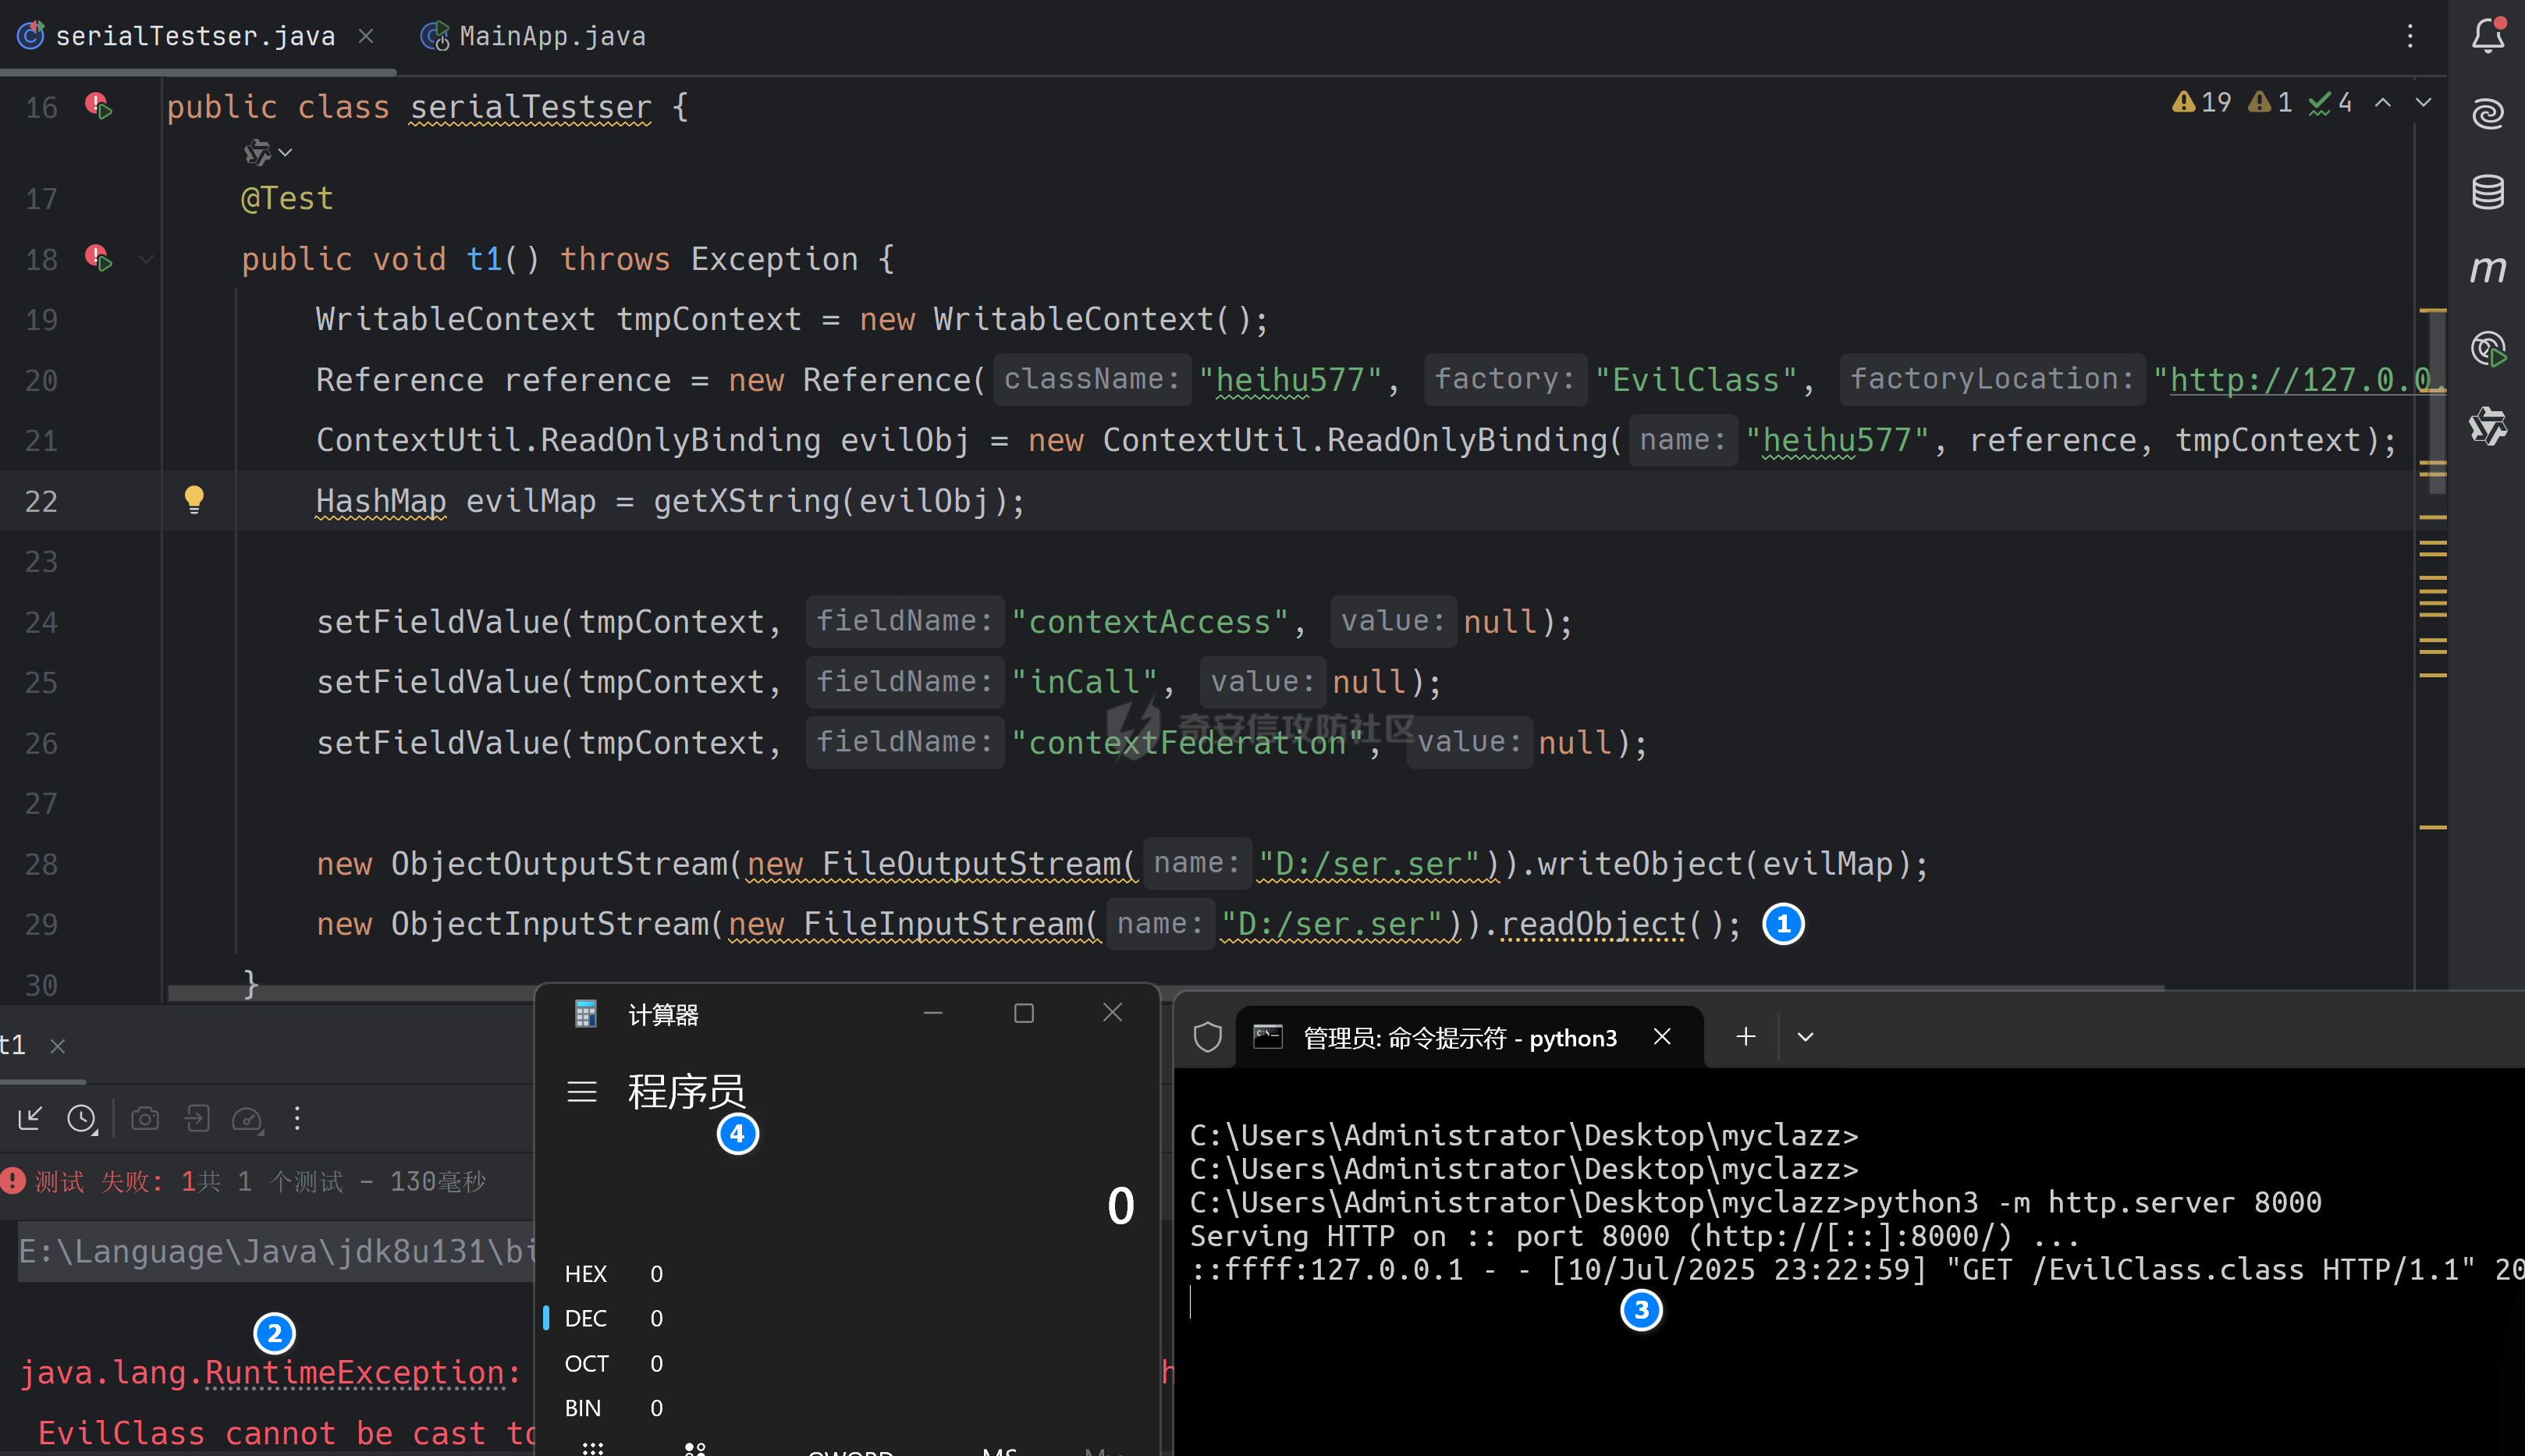Click the AI inlay icon above @Test
The height and width of the screenshot is (1456, 2525).
tap(257, 152)
